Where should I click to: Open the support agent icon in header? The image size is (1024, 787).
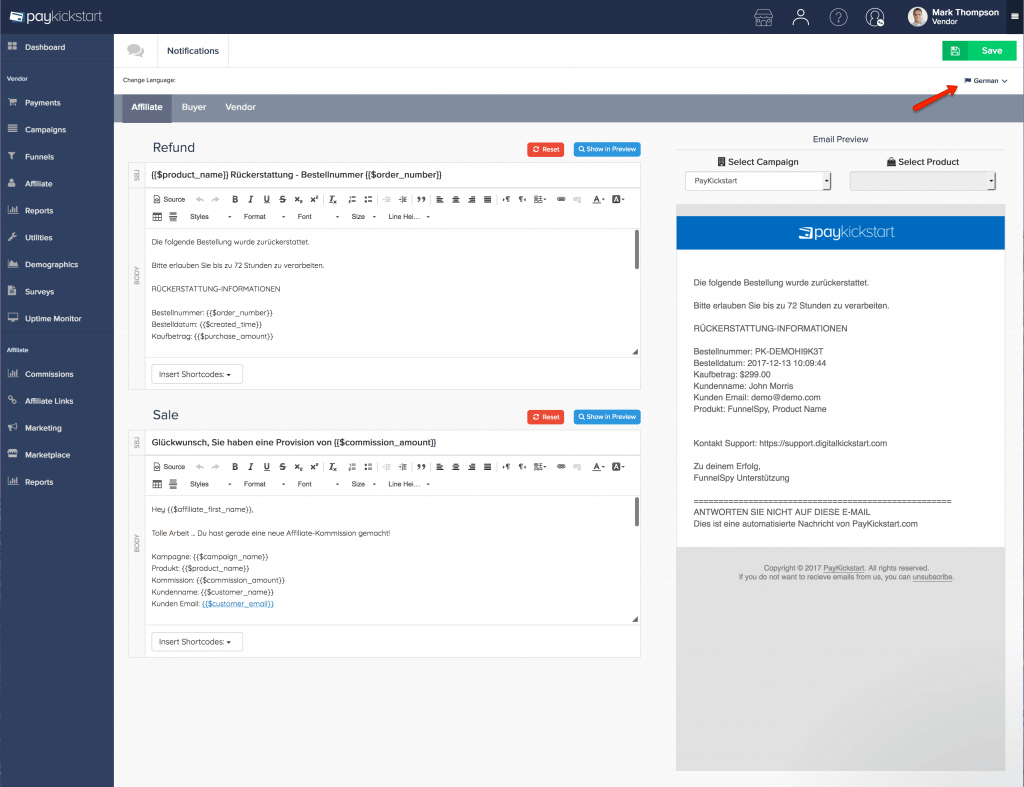[875, 17]
